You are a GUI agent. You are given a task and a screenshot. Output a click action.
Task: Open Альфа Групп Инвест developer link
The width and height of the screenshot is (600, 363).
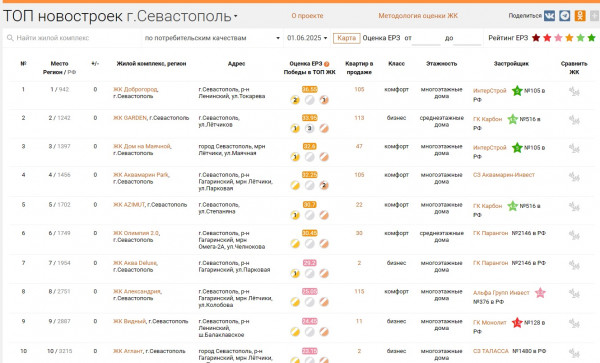(x=501, y=293)
